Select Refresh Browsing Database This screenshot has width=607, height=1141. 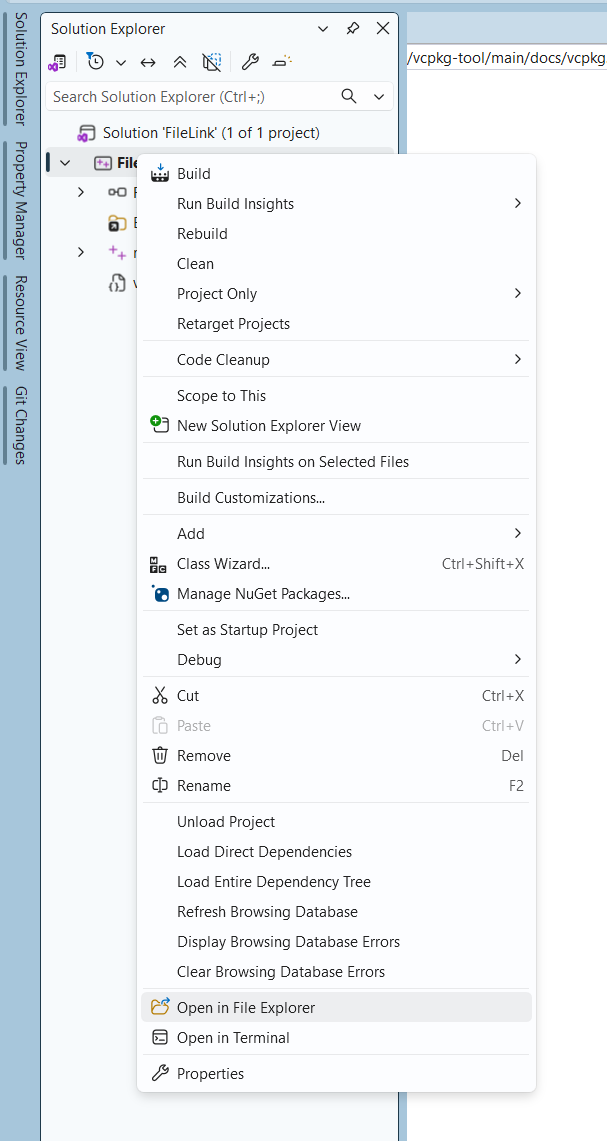click(x=336, y=911)
